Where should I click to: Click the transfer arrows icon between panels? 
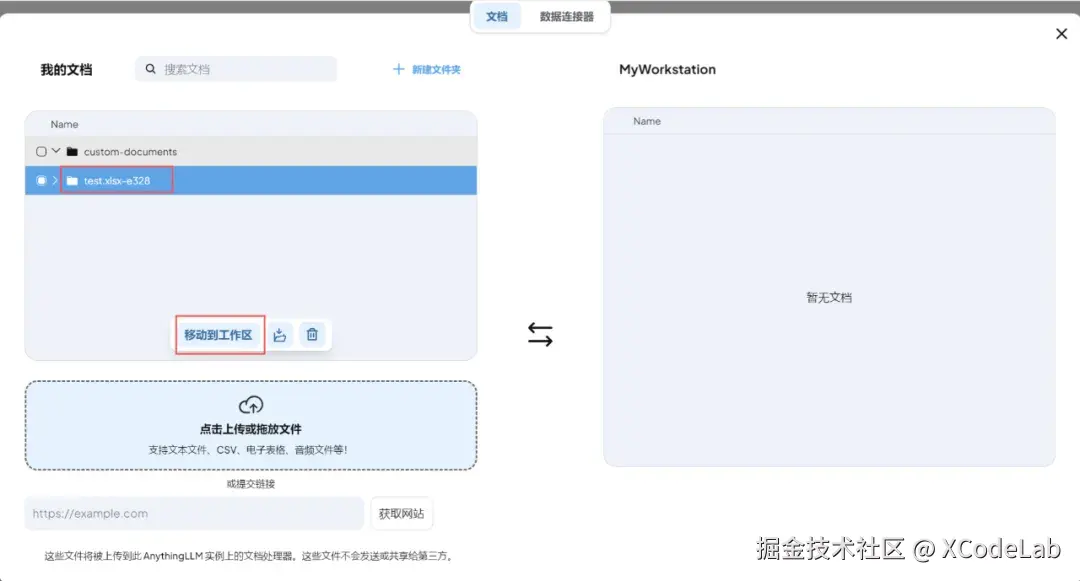pyautogui.click(x=540, y=335)
